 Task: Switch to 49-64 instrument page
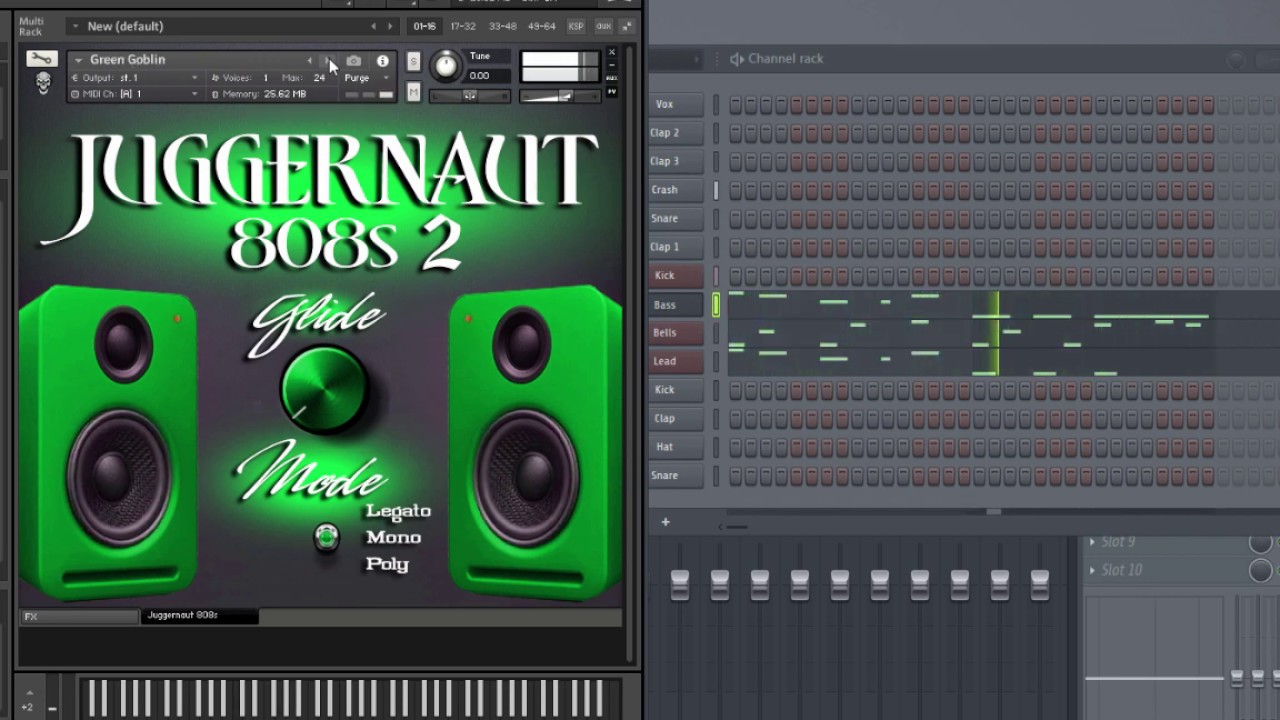[x=541, y=26]
